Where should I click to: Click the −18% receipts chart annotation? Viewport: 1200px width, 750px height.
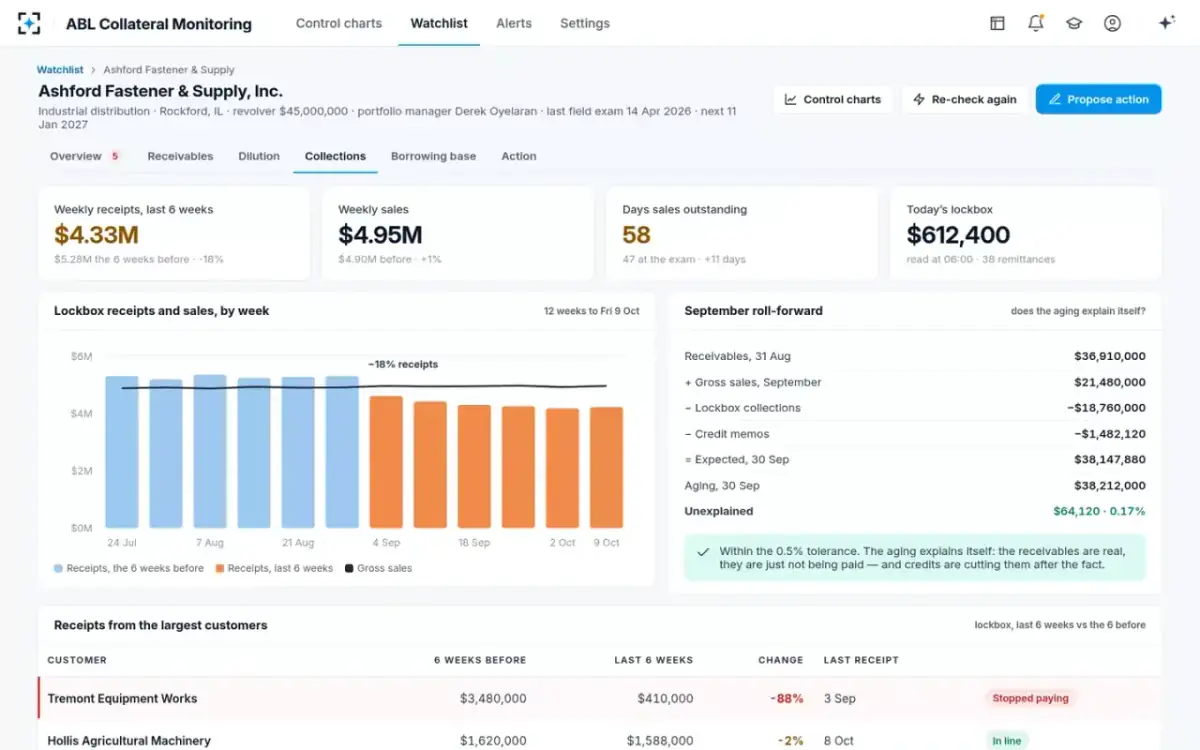(x=403, y=364)
